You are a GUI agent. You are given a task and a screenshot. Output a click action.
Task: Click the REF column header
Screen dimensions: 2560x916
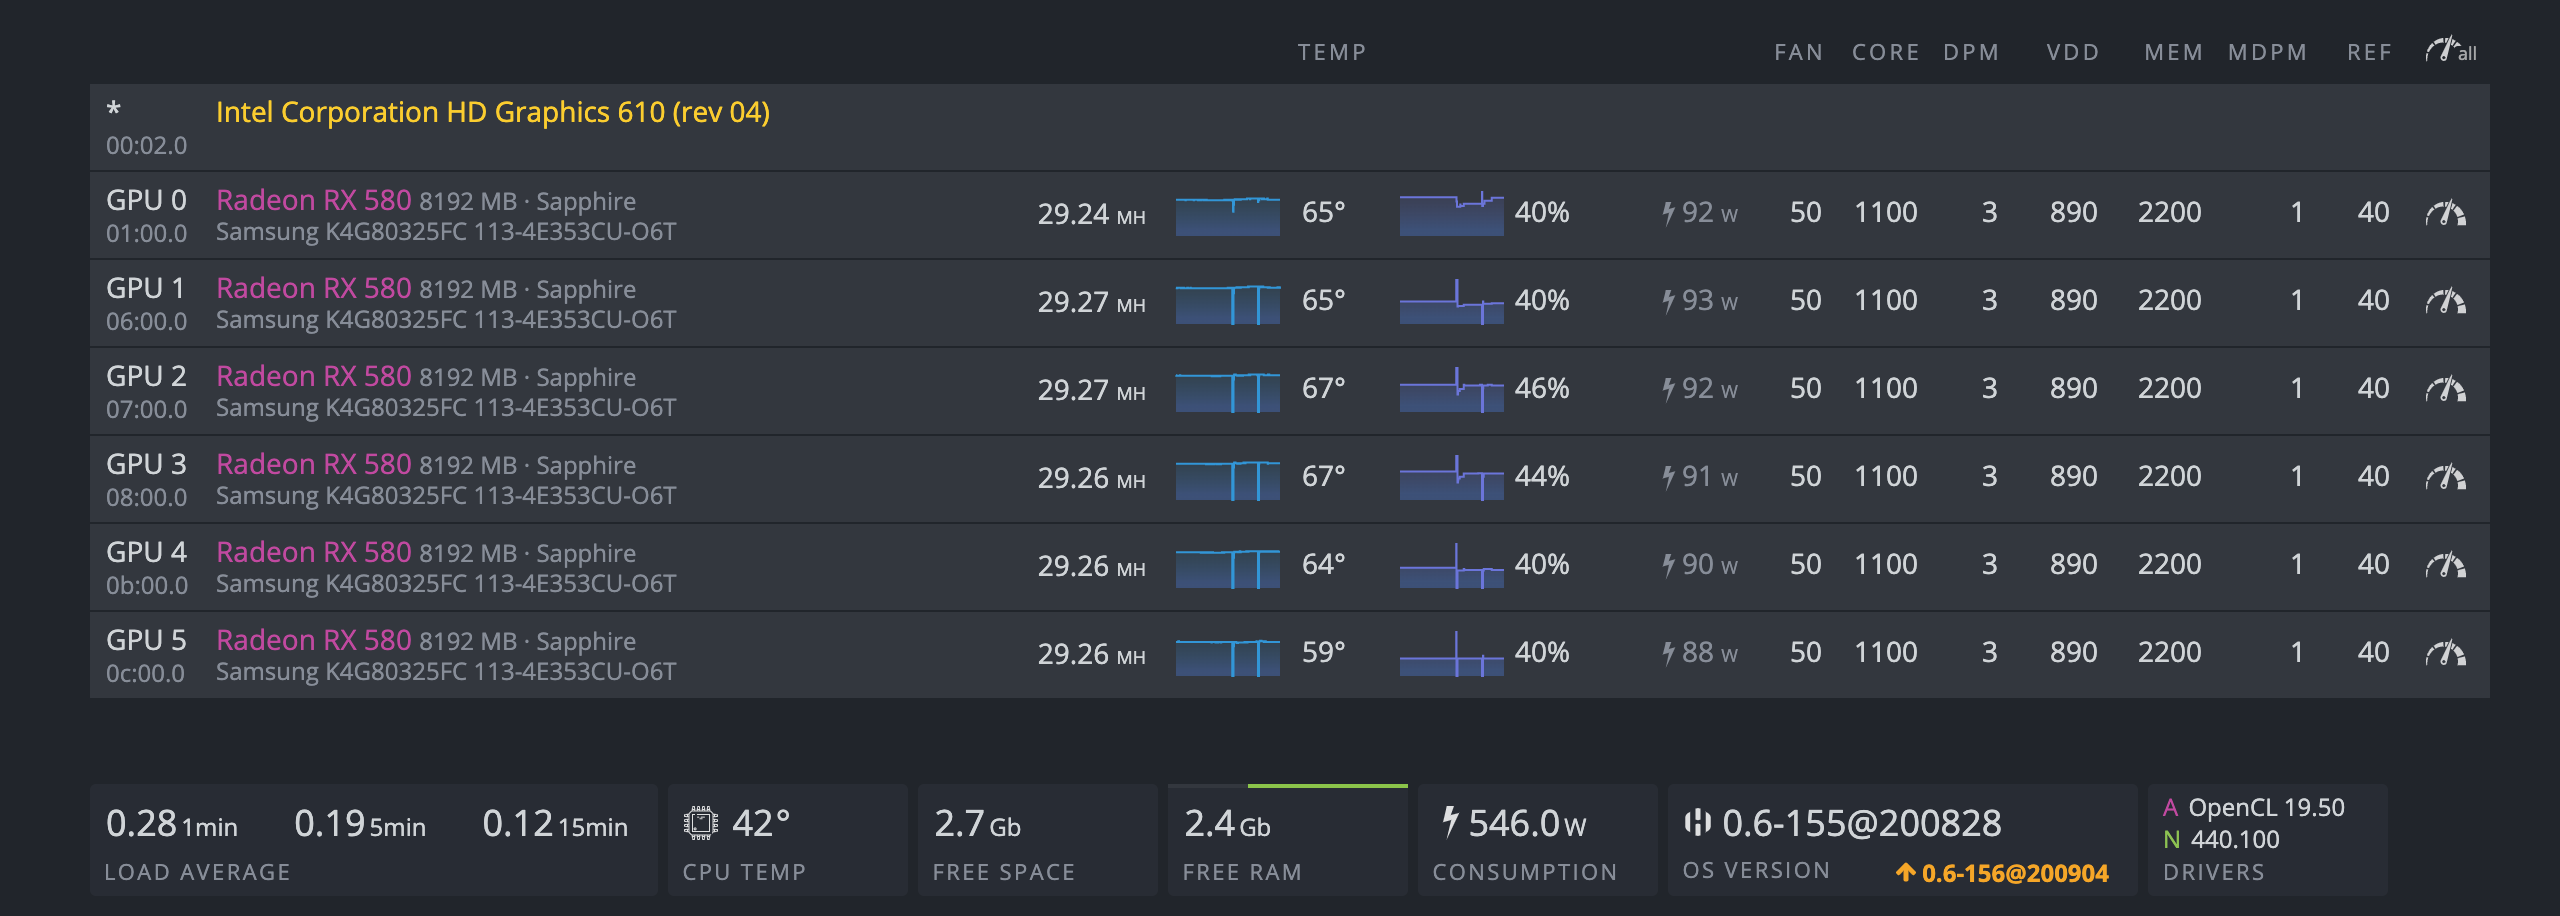click(x=2369, y=52)
